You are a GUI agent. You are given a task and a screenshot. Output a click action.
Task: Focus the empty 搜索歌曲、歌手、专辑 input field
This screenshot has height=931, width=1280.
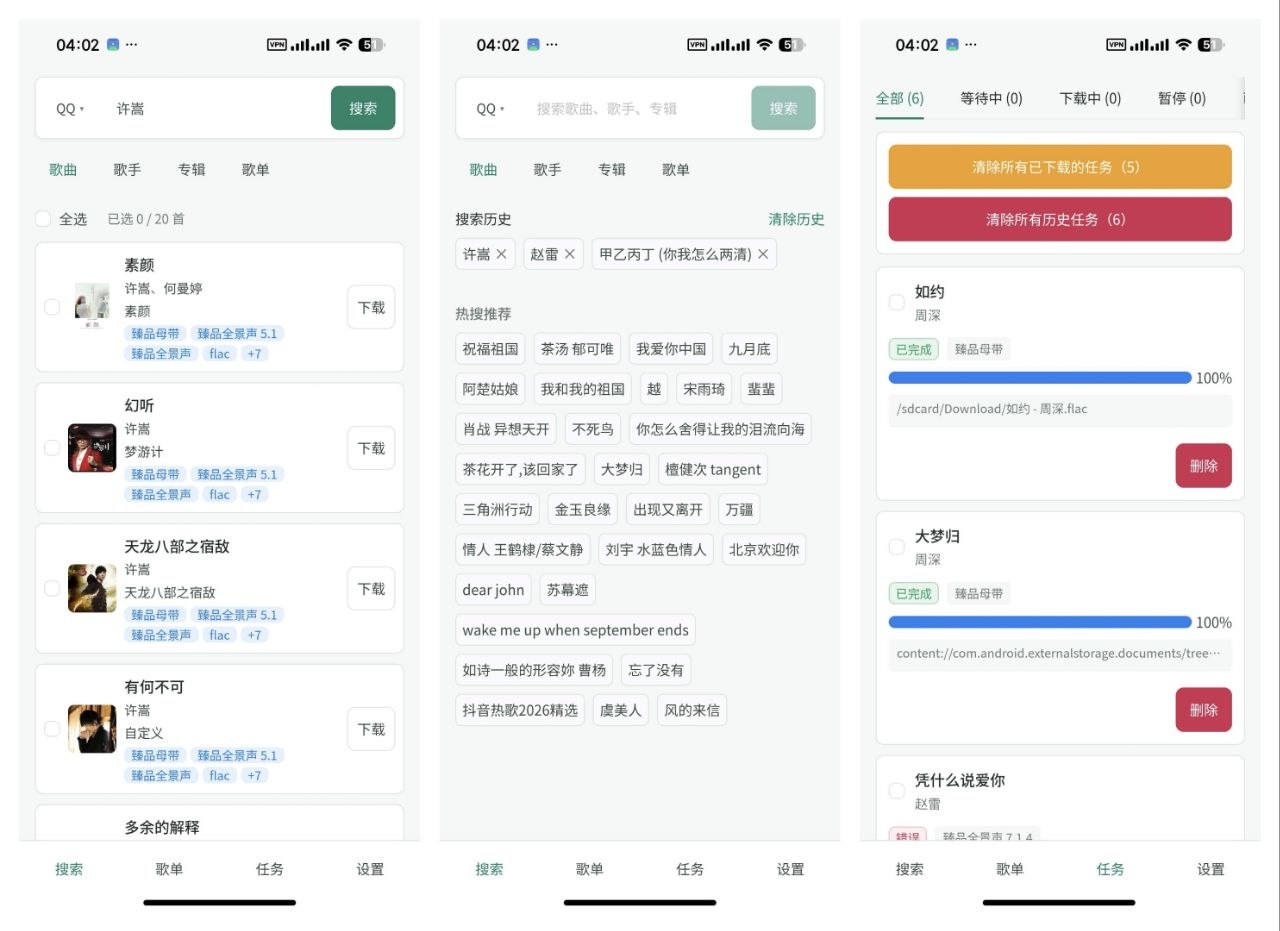click(636, 108)
